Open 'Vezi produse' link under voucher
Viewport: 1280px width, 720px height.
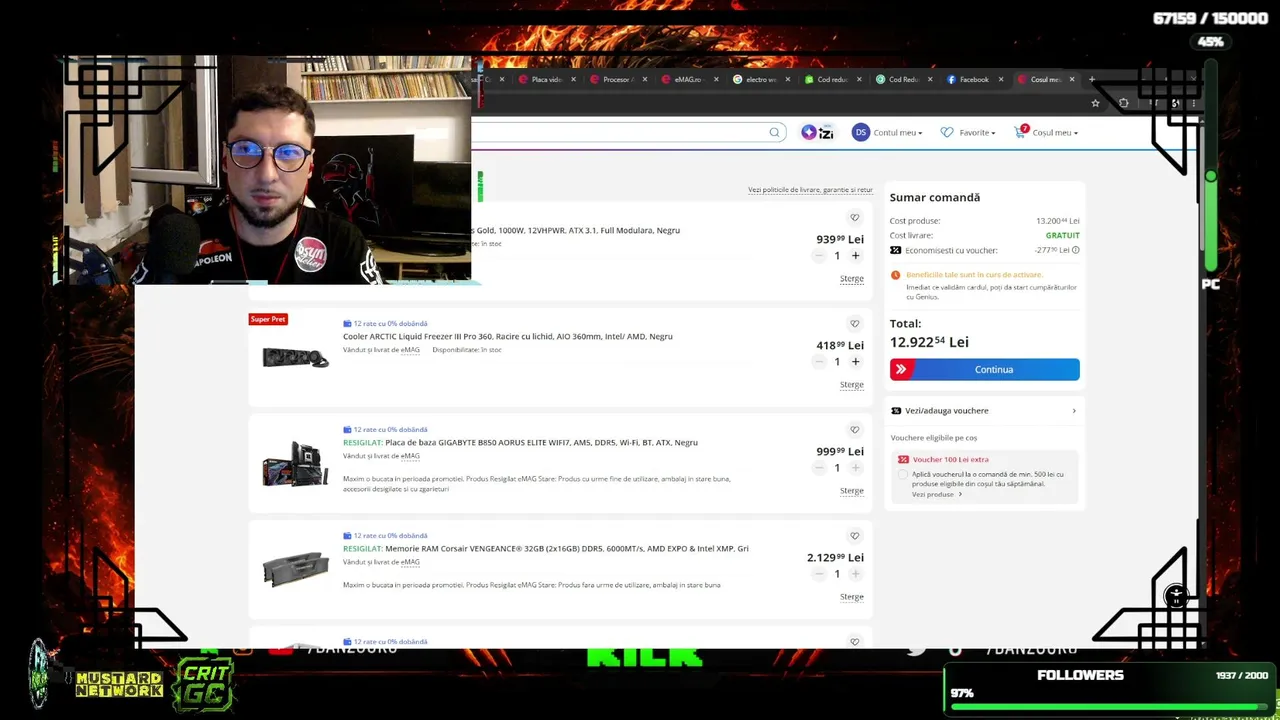[x=937, y=494]
